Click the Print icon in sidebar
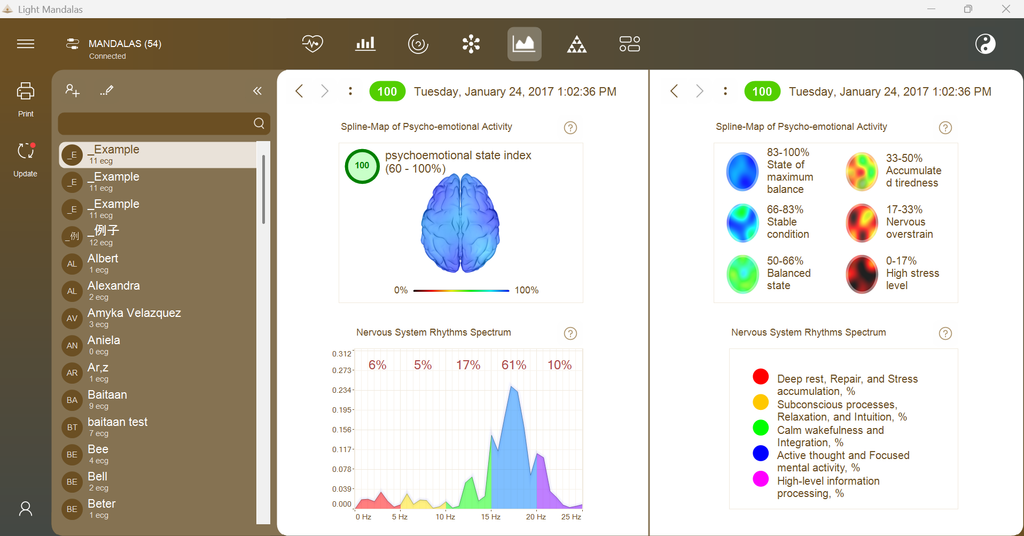 pyautogui.click(x=25, y=91)
